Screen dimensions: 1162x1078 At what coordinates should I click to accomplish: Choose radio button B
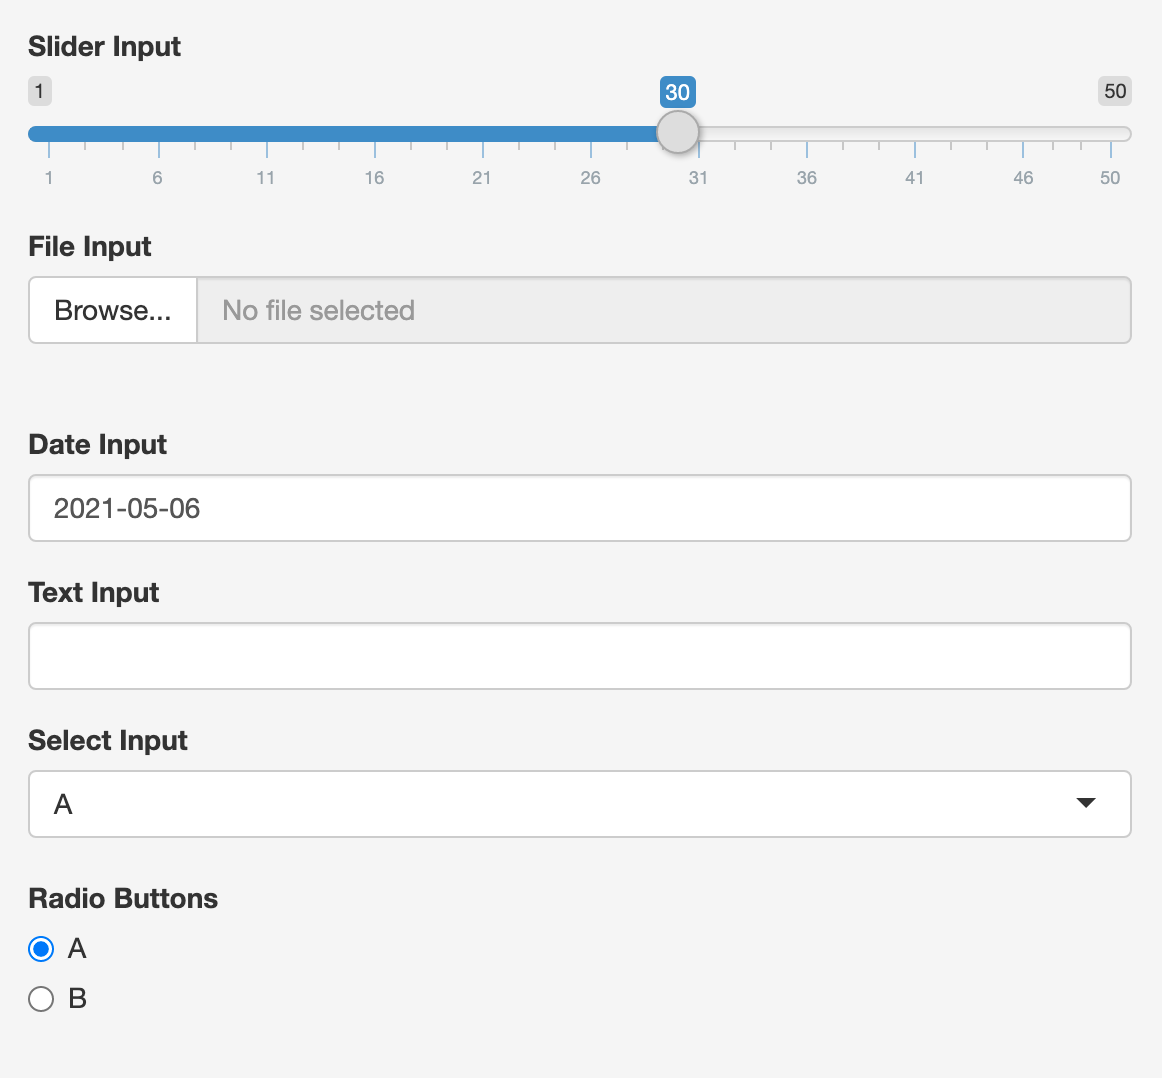(41, 999)
